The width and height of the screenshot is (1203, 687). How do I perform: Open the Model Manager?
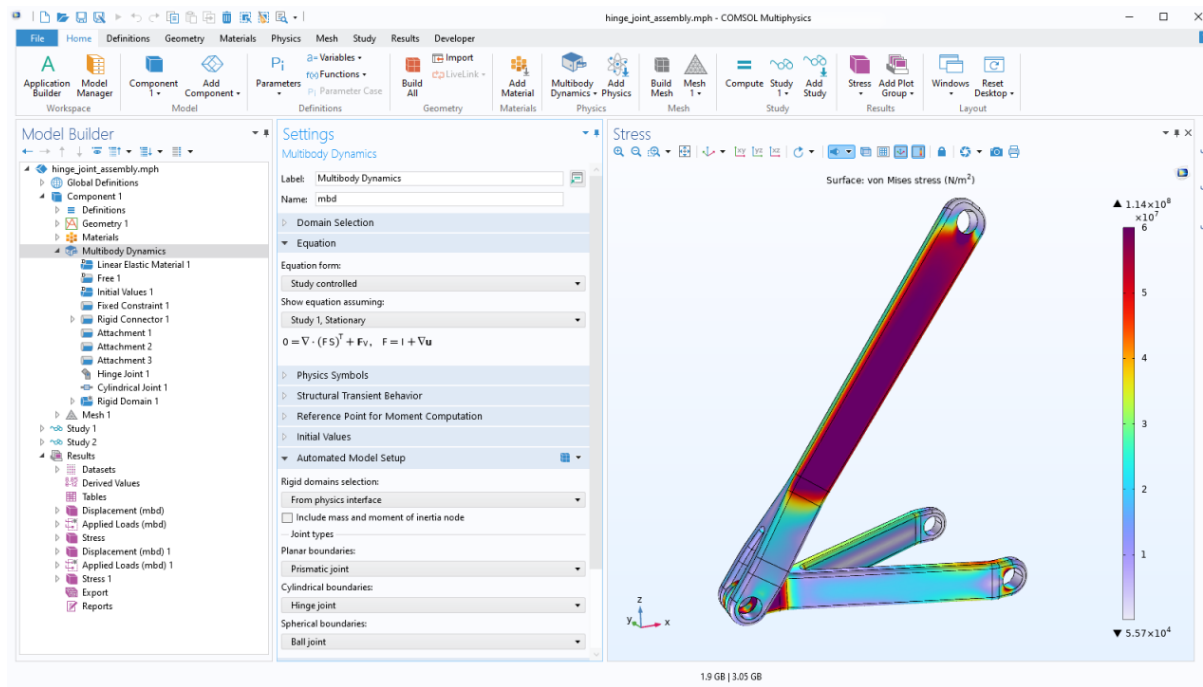pyautogui.click(x=94, y=75)
